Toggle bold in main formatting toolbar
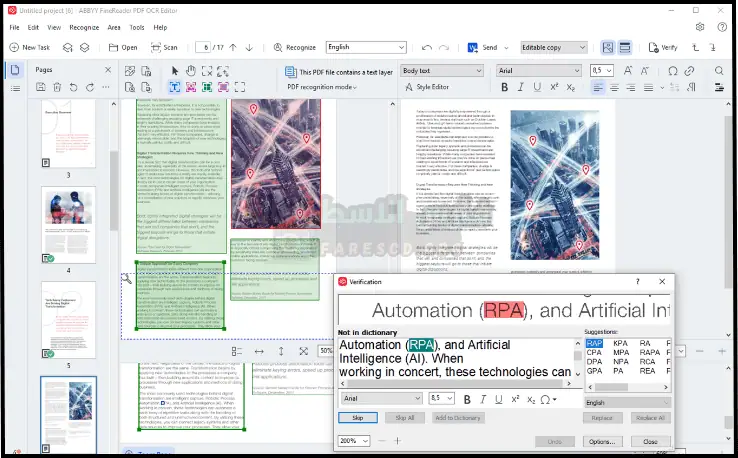 504,87
